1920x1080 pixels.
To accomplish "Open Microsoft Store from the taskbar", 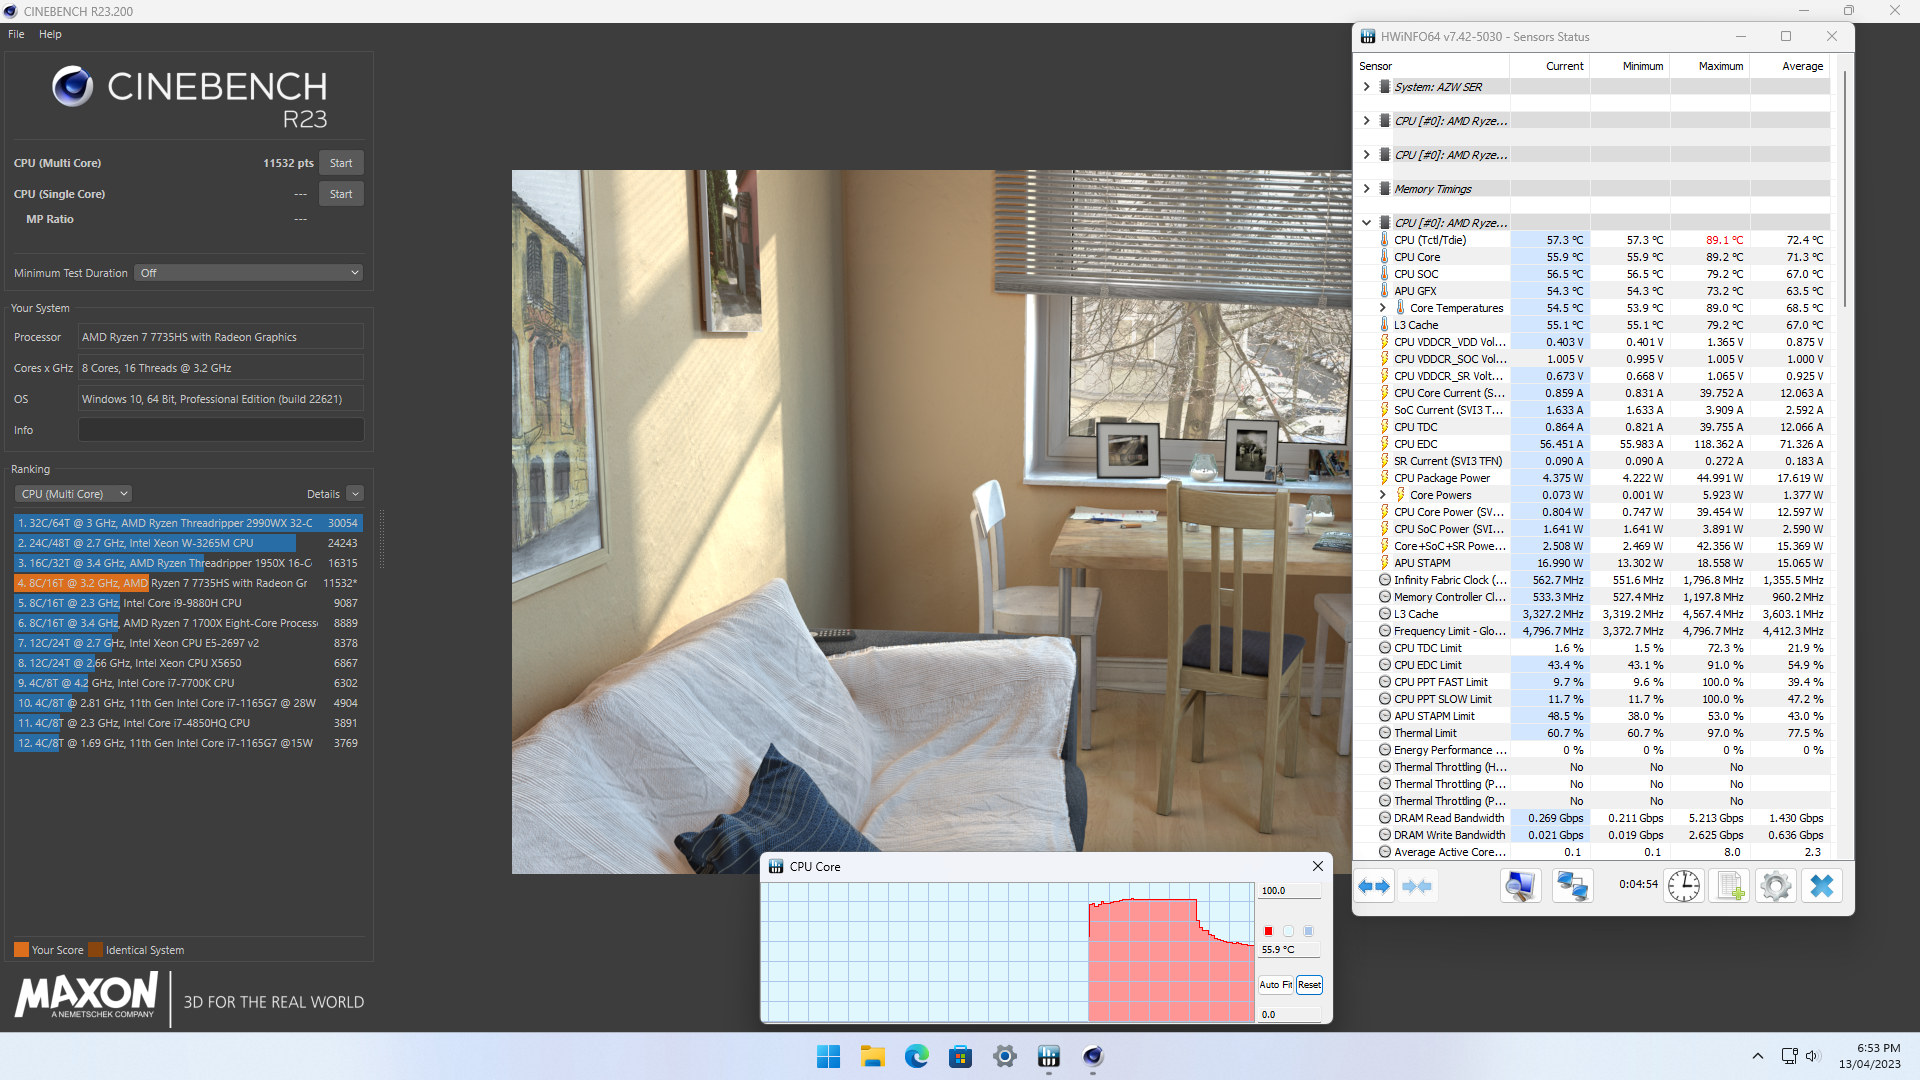I will coord(961,1056).
